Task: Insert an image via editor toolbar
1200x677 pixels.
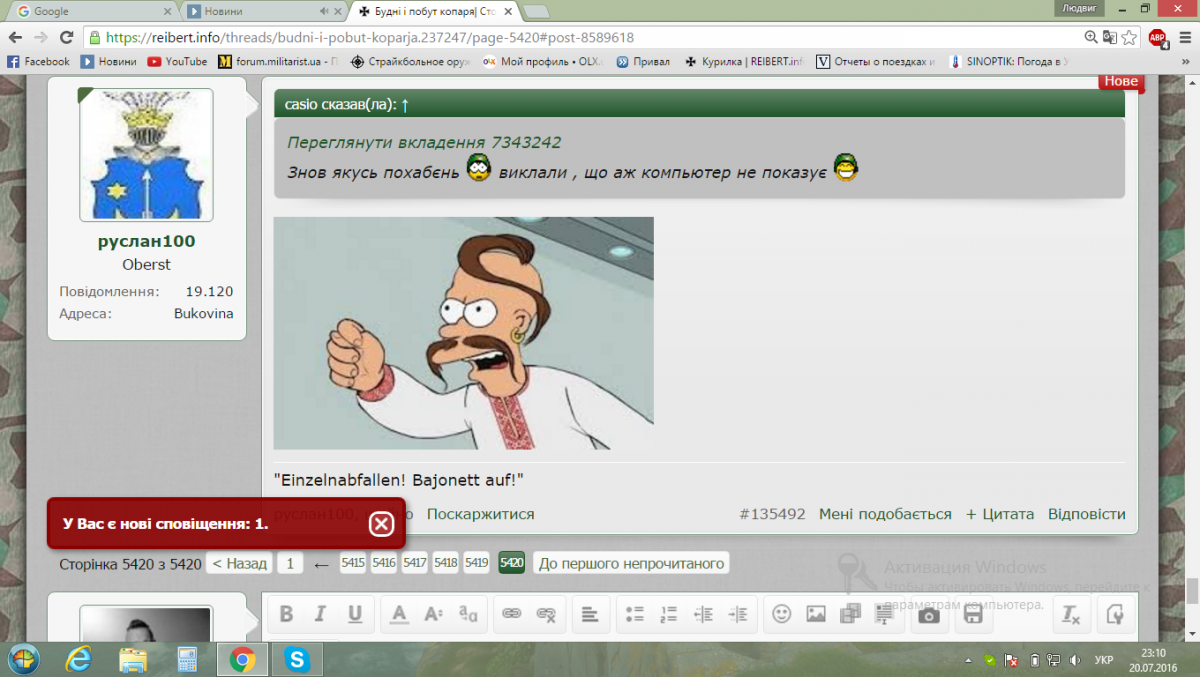Action: click(816, 614)
